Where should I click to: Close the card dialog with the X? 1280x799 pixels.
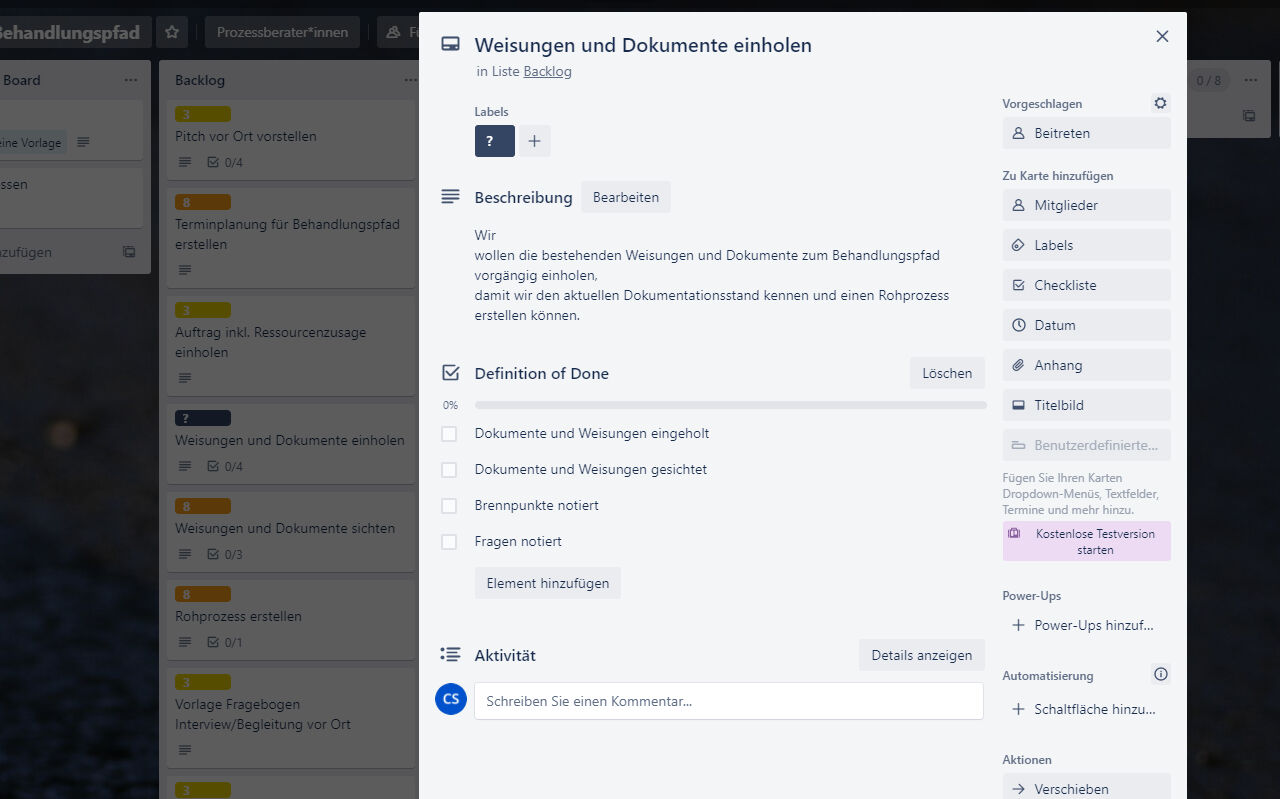(1162, 36)
